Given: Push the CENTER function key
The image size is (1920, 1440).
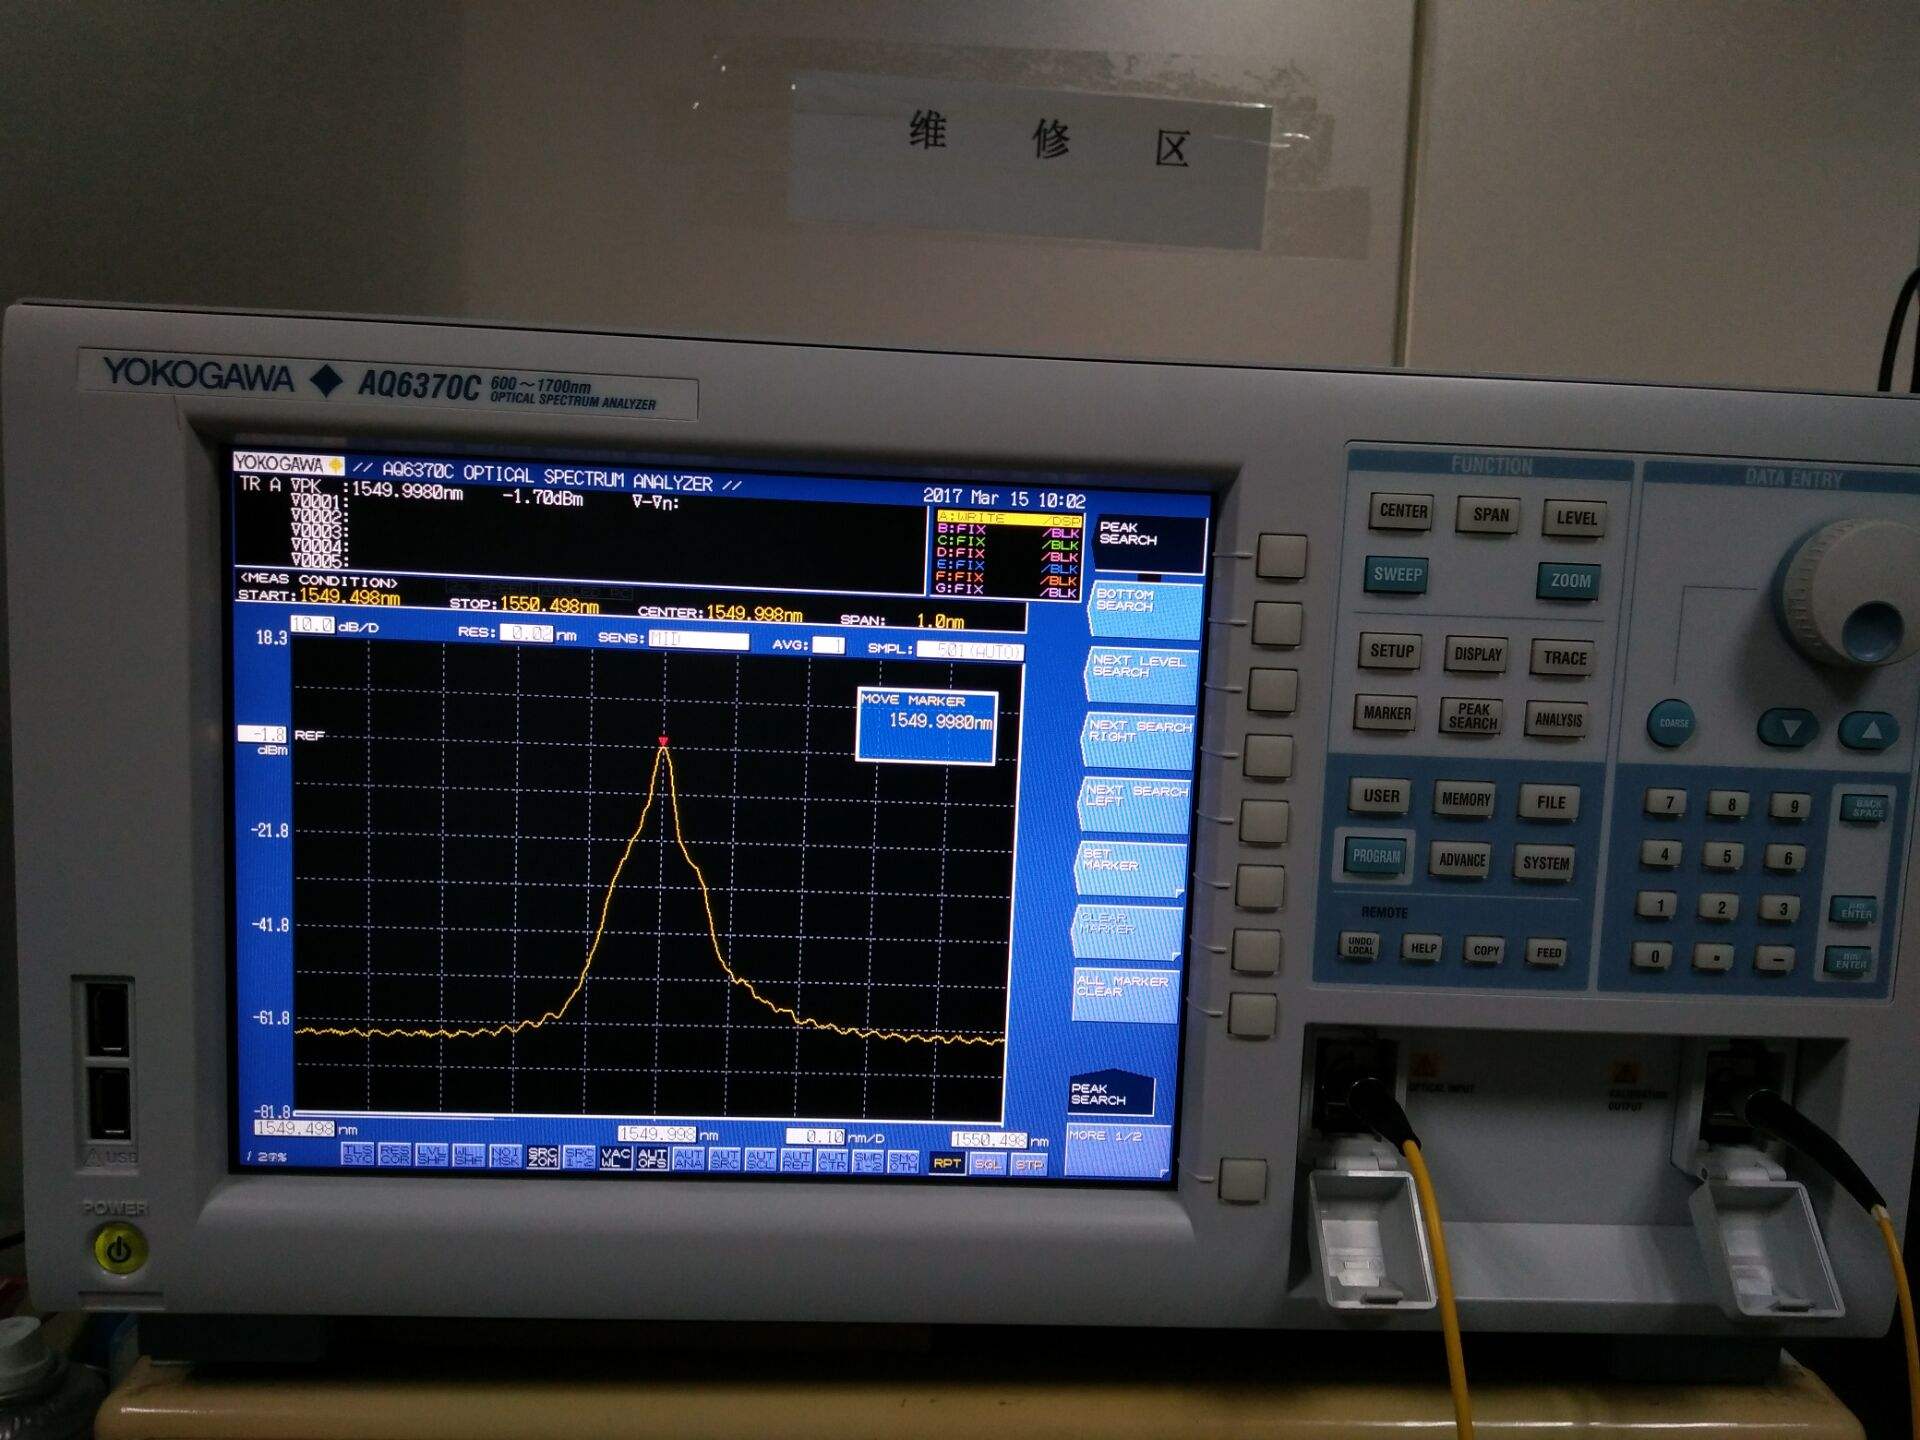Looking at the screenshot, I should [1403, 512].
